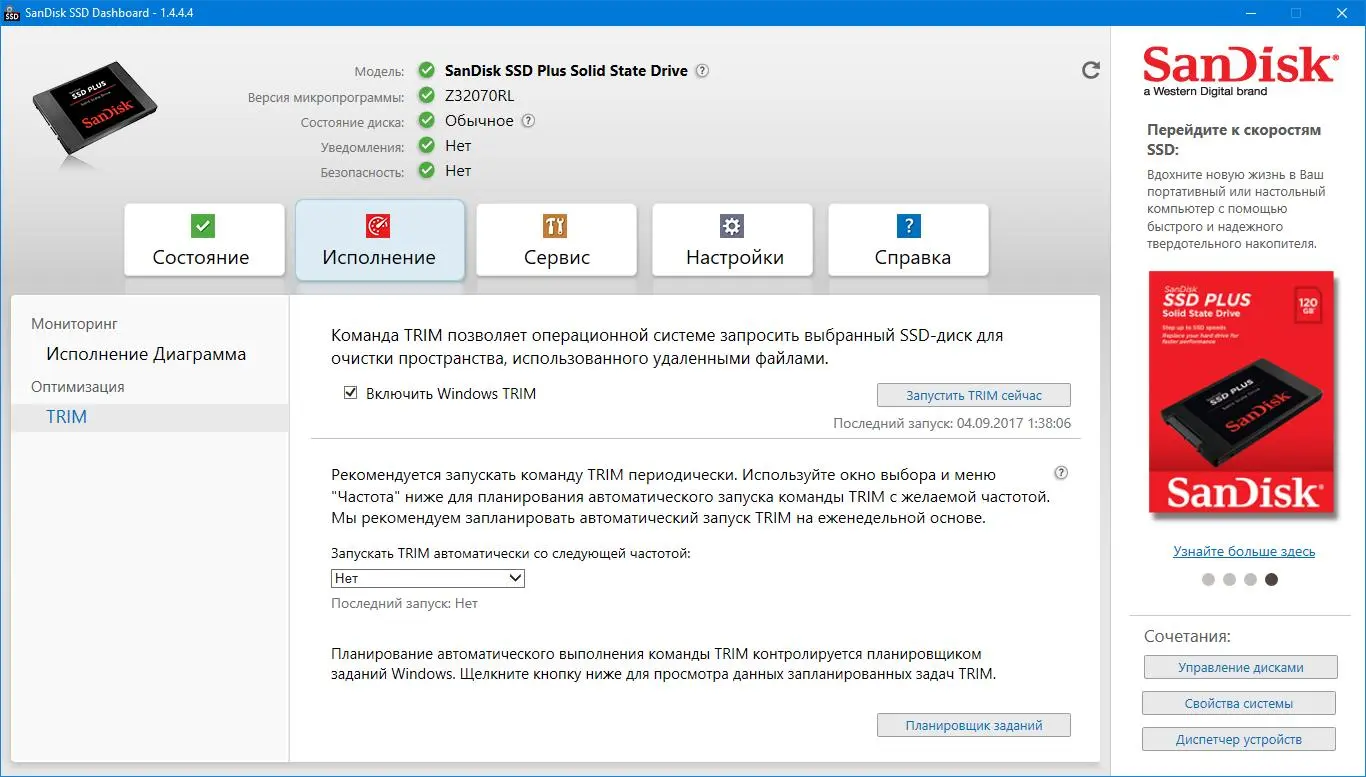Select the first carousel dot under the ad

tap(1208, 579)
